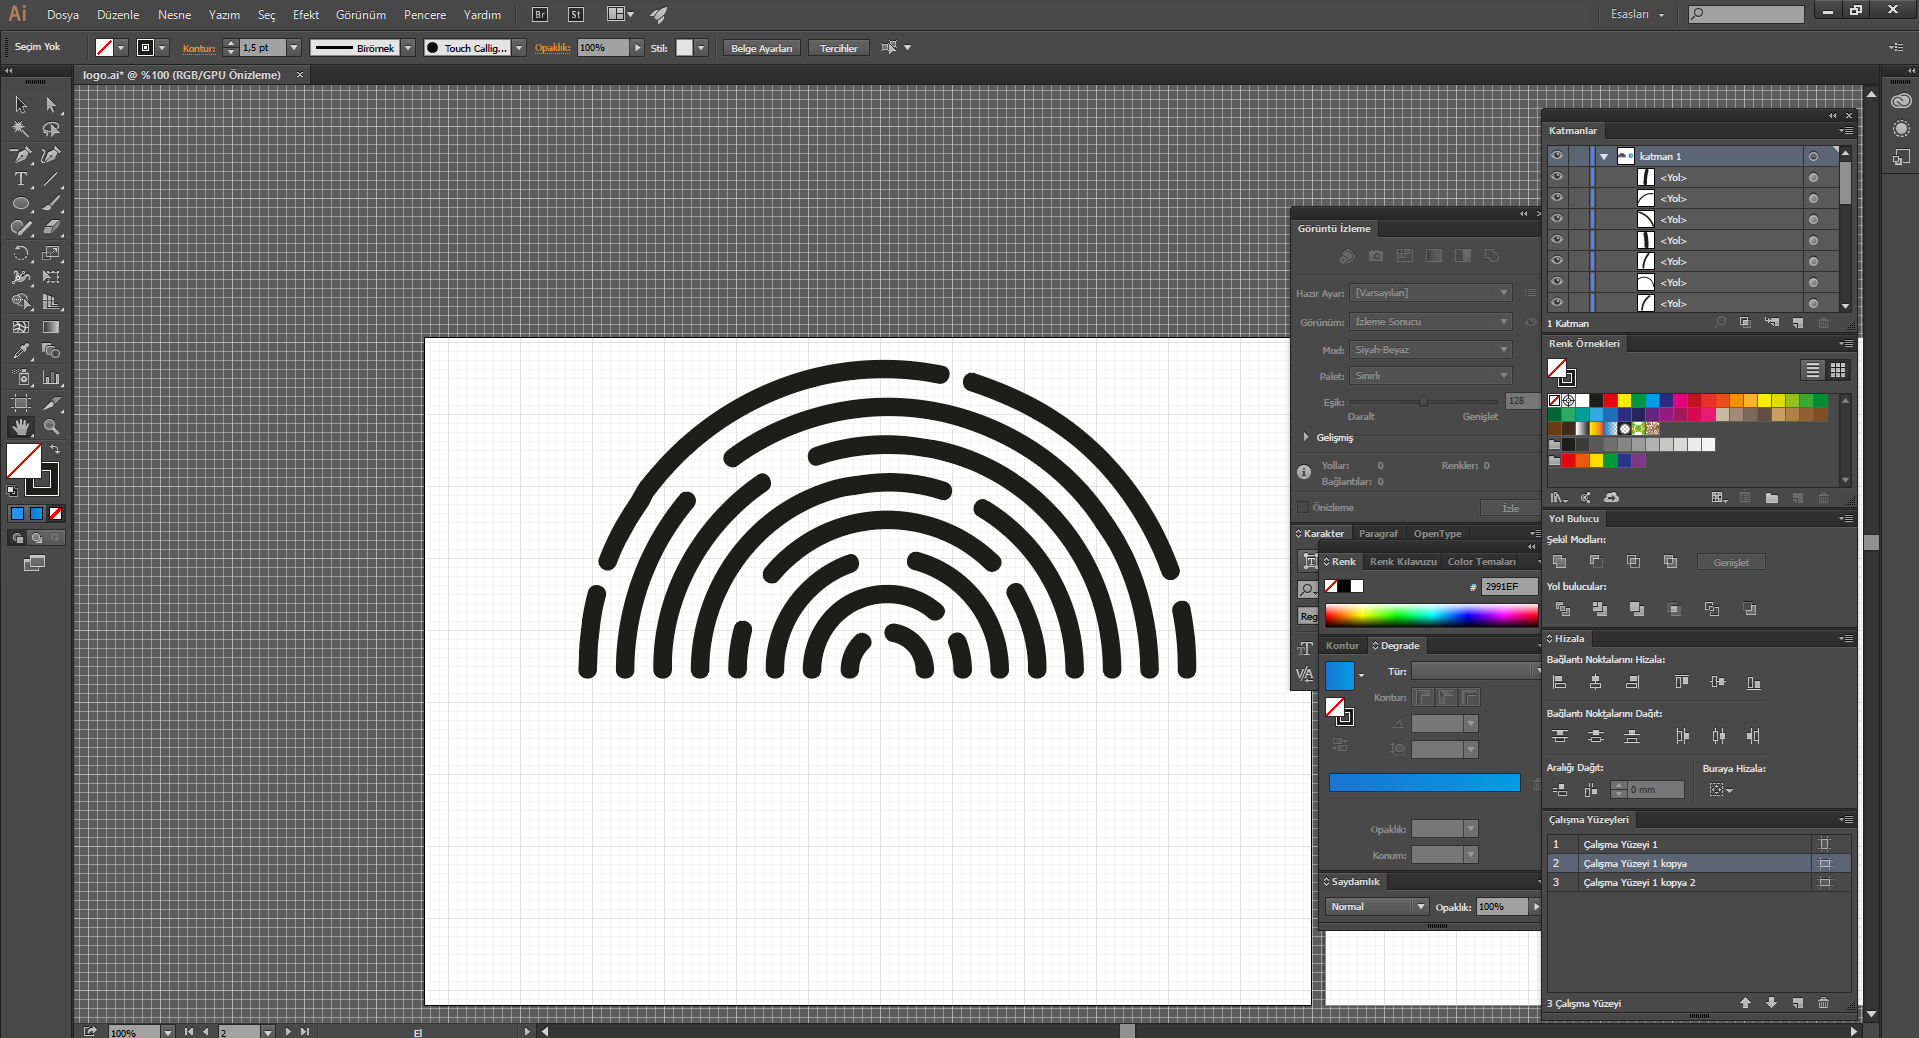Open the Pencere menu

tap(425, 15)
